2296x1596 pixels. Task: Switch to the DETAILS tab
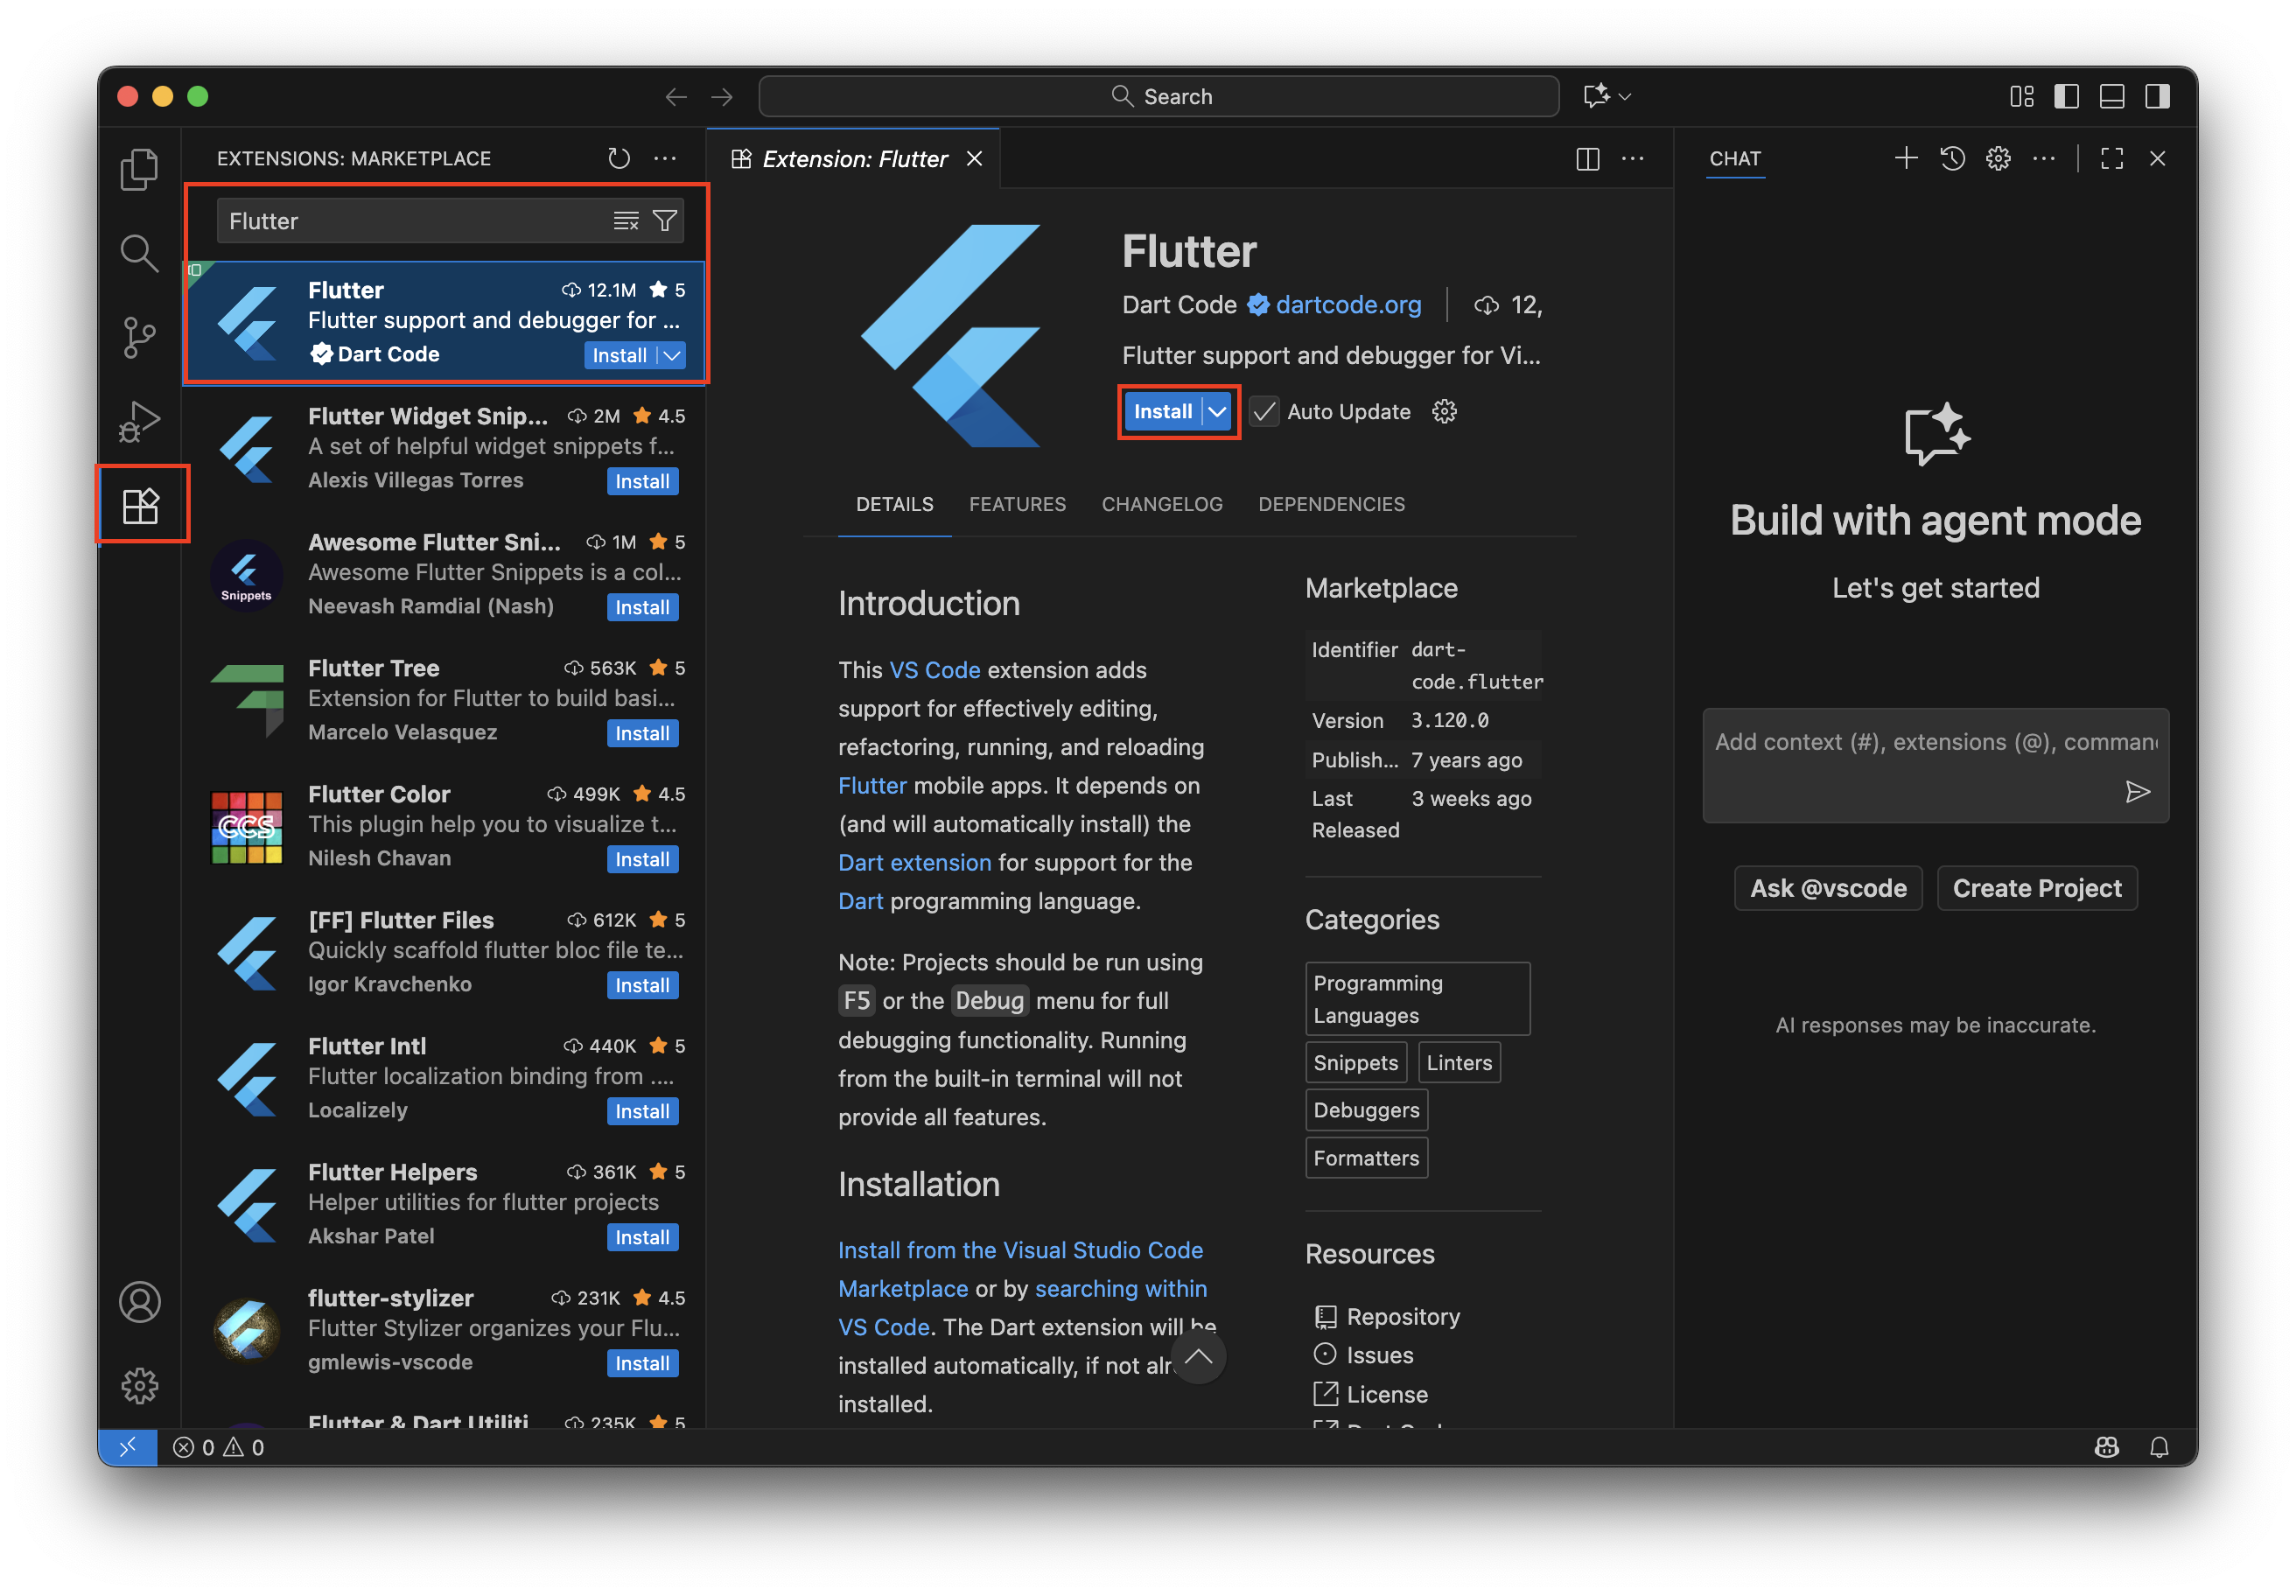point(894,504)
